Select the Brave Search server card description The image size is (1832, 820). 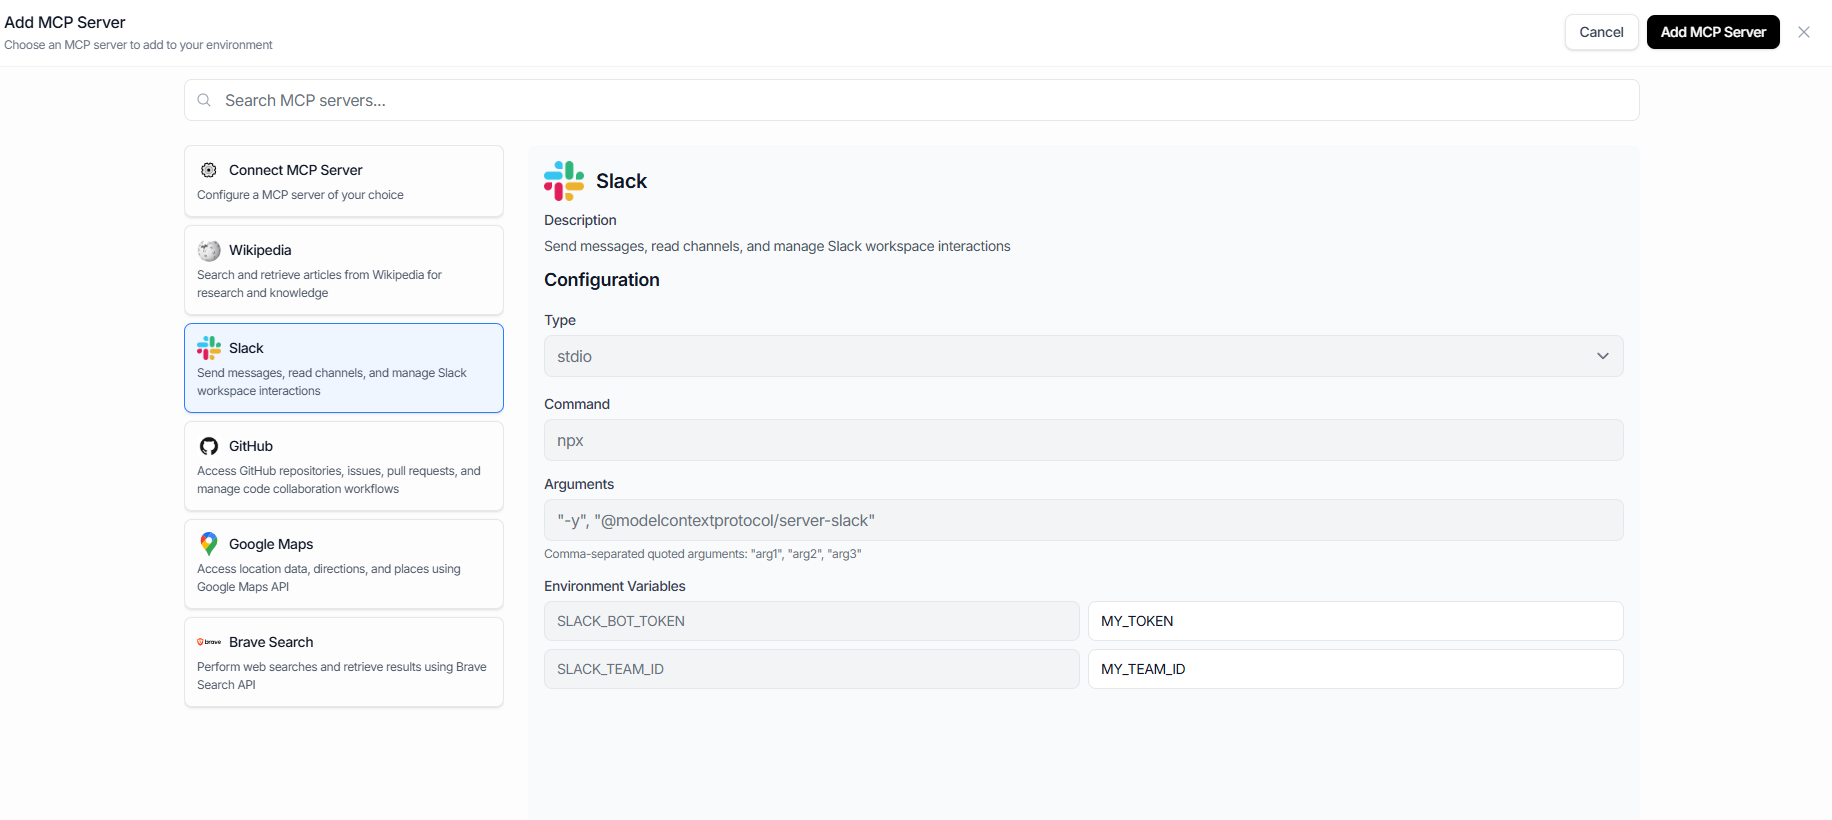pos(342,676)
